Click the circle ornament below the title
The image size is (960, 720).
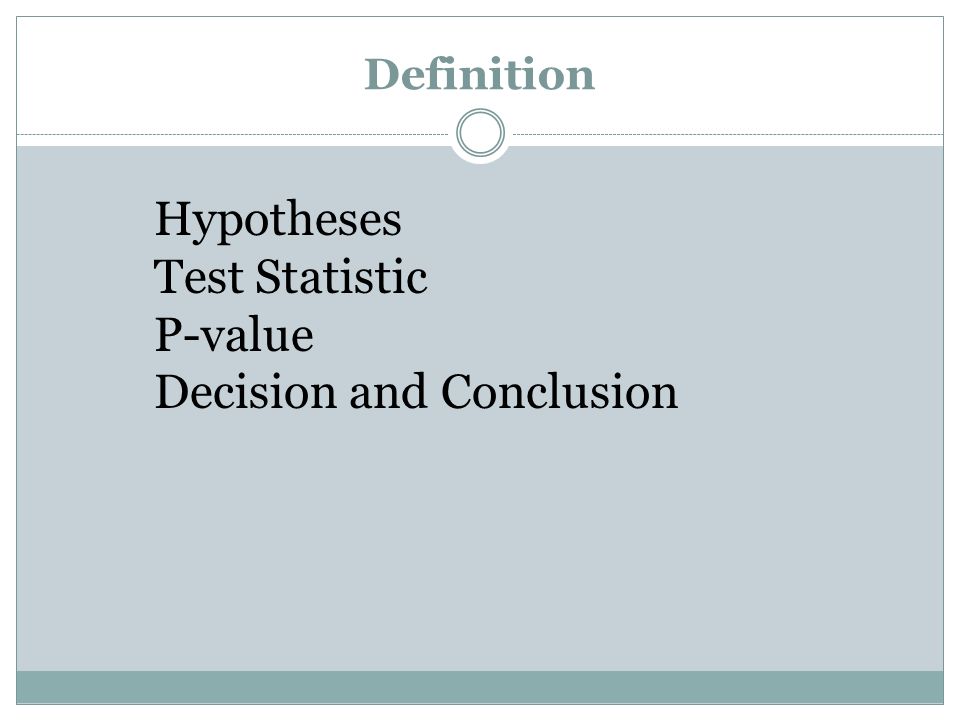pos(481,133)
